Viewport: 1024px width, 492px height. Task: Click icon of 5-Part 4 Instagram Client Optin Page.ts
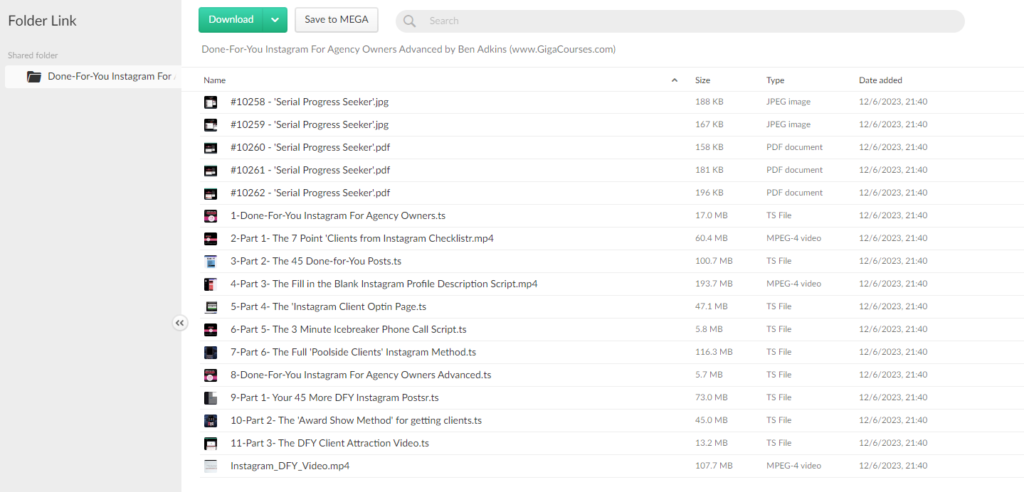point(210,306)
